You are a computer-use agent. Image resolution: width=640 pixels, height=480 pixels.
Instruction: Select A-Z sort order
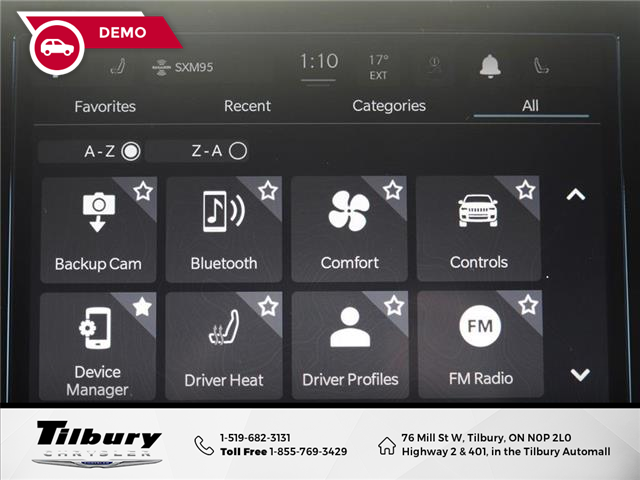click(130, 152)
